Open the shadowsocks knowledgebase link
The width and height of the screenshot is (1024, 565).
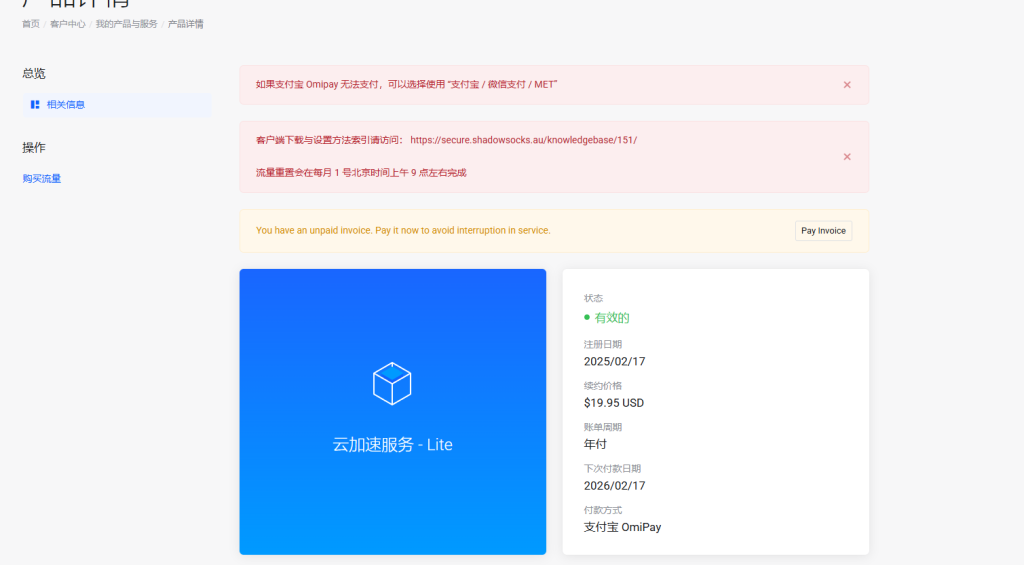click(523, 140)
